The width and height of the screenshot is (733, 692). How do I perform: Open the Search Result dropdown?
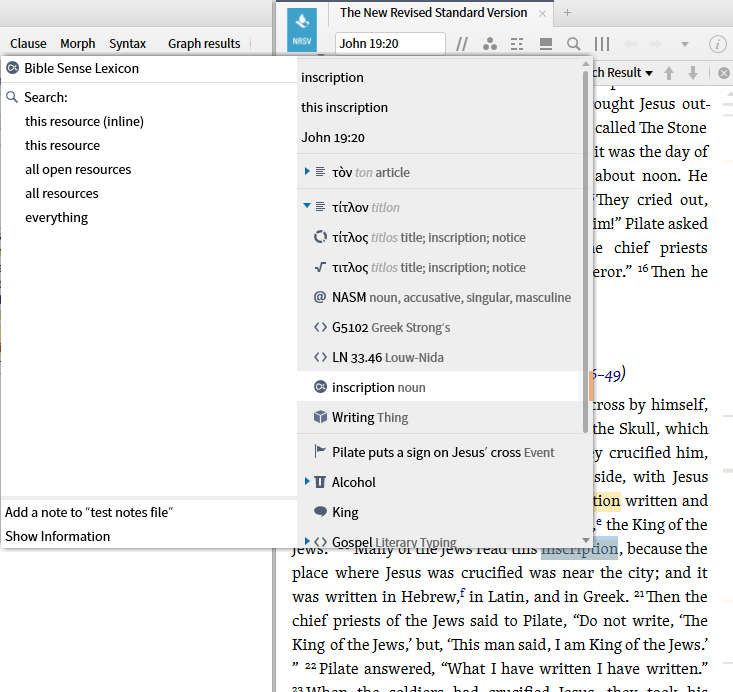click(x=623, y=73)
